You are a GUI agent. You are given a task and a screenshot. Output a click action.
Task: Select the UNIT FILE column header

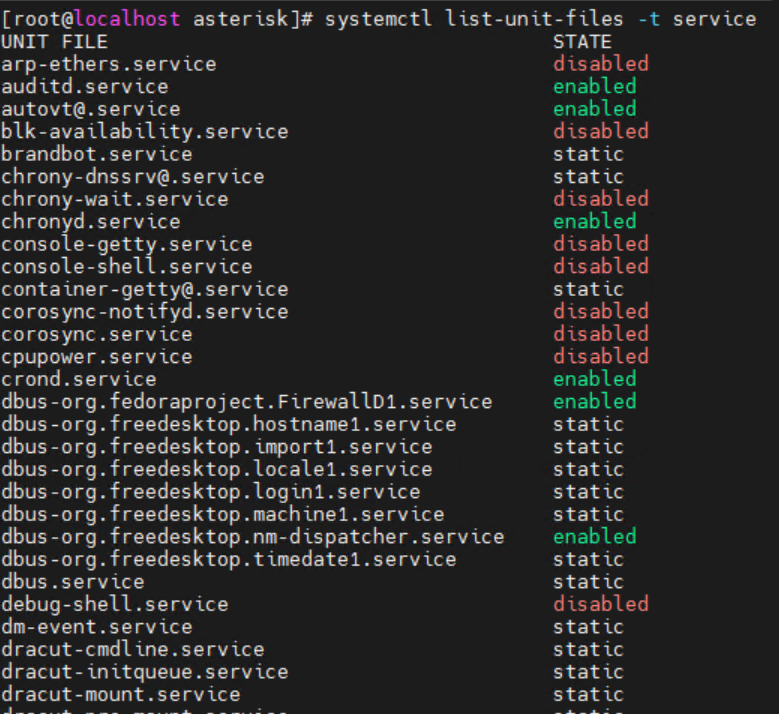point(54,42)
